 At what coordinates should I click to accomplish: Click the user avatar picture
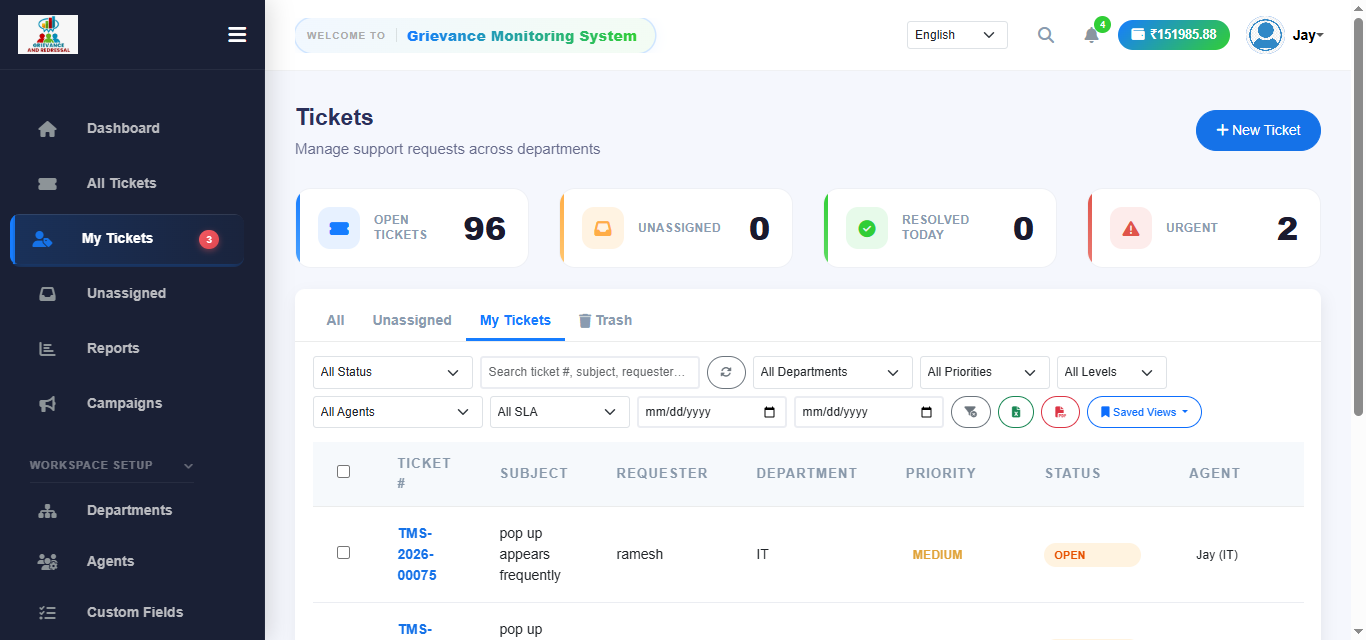tap(1265, 35)
